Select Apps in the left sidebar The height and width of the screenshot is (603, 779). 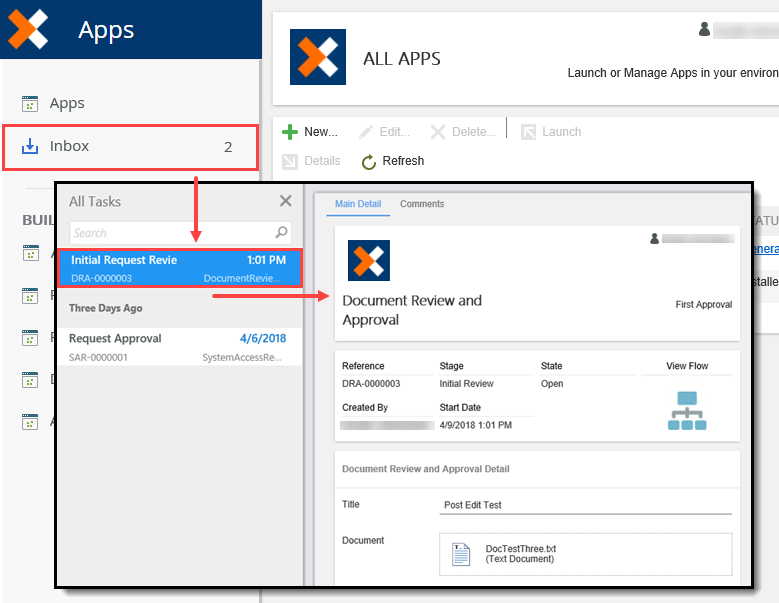pyautogui.click(x=67, y=103)
